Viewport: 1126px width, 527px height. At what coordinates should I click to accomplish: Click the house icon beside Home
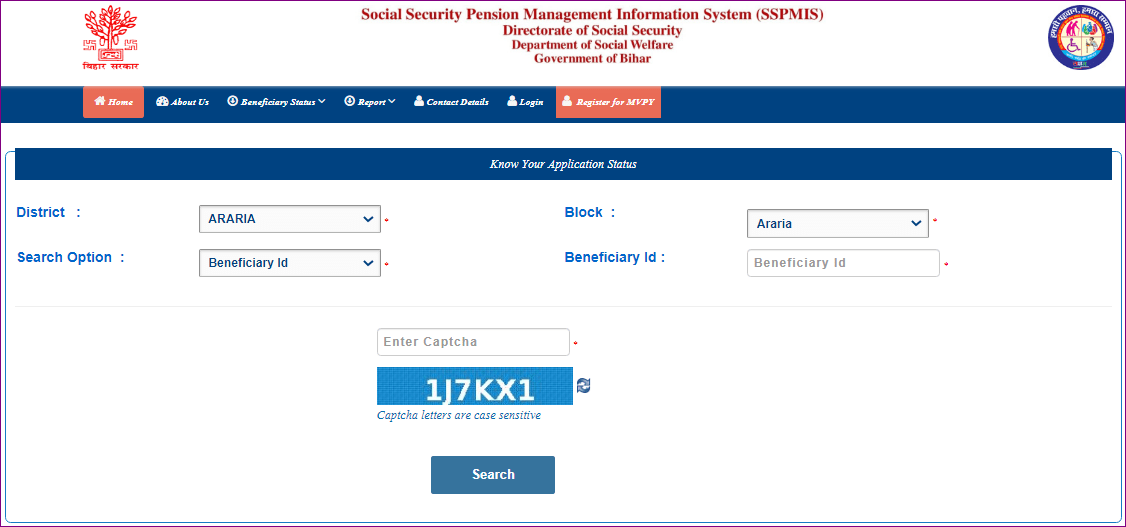(x=100, y=101)
